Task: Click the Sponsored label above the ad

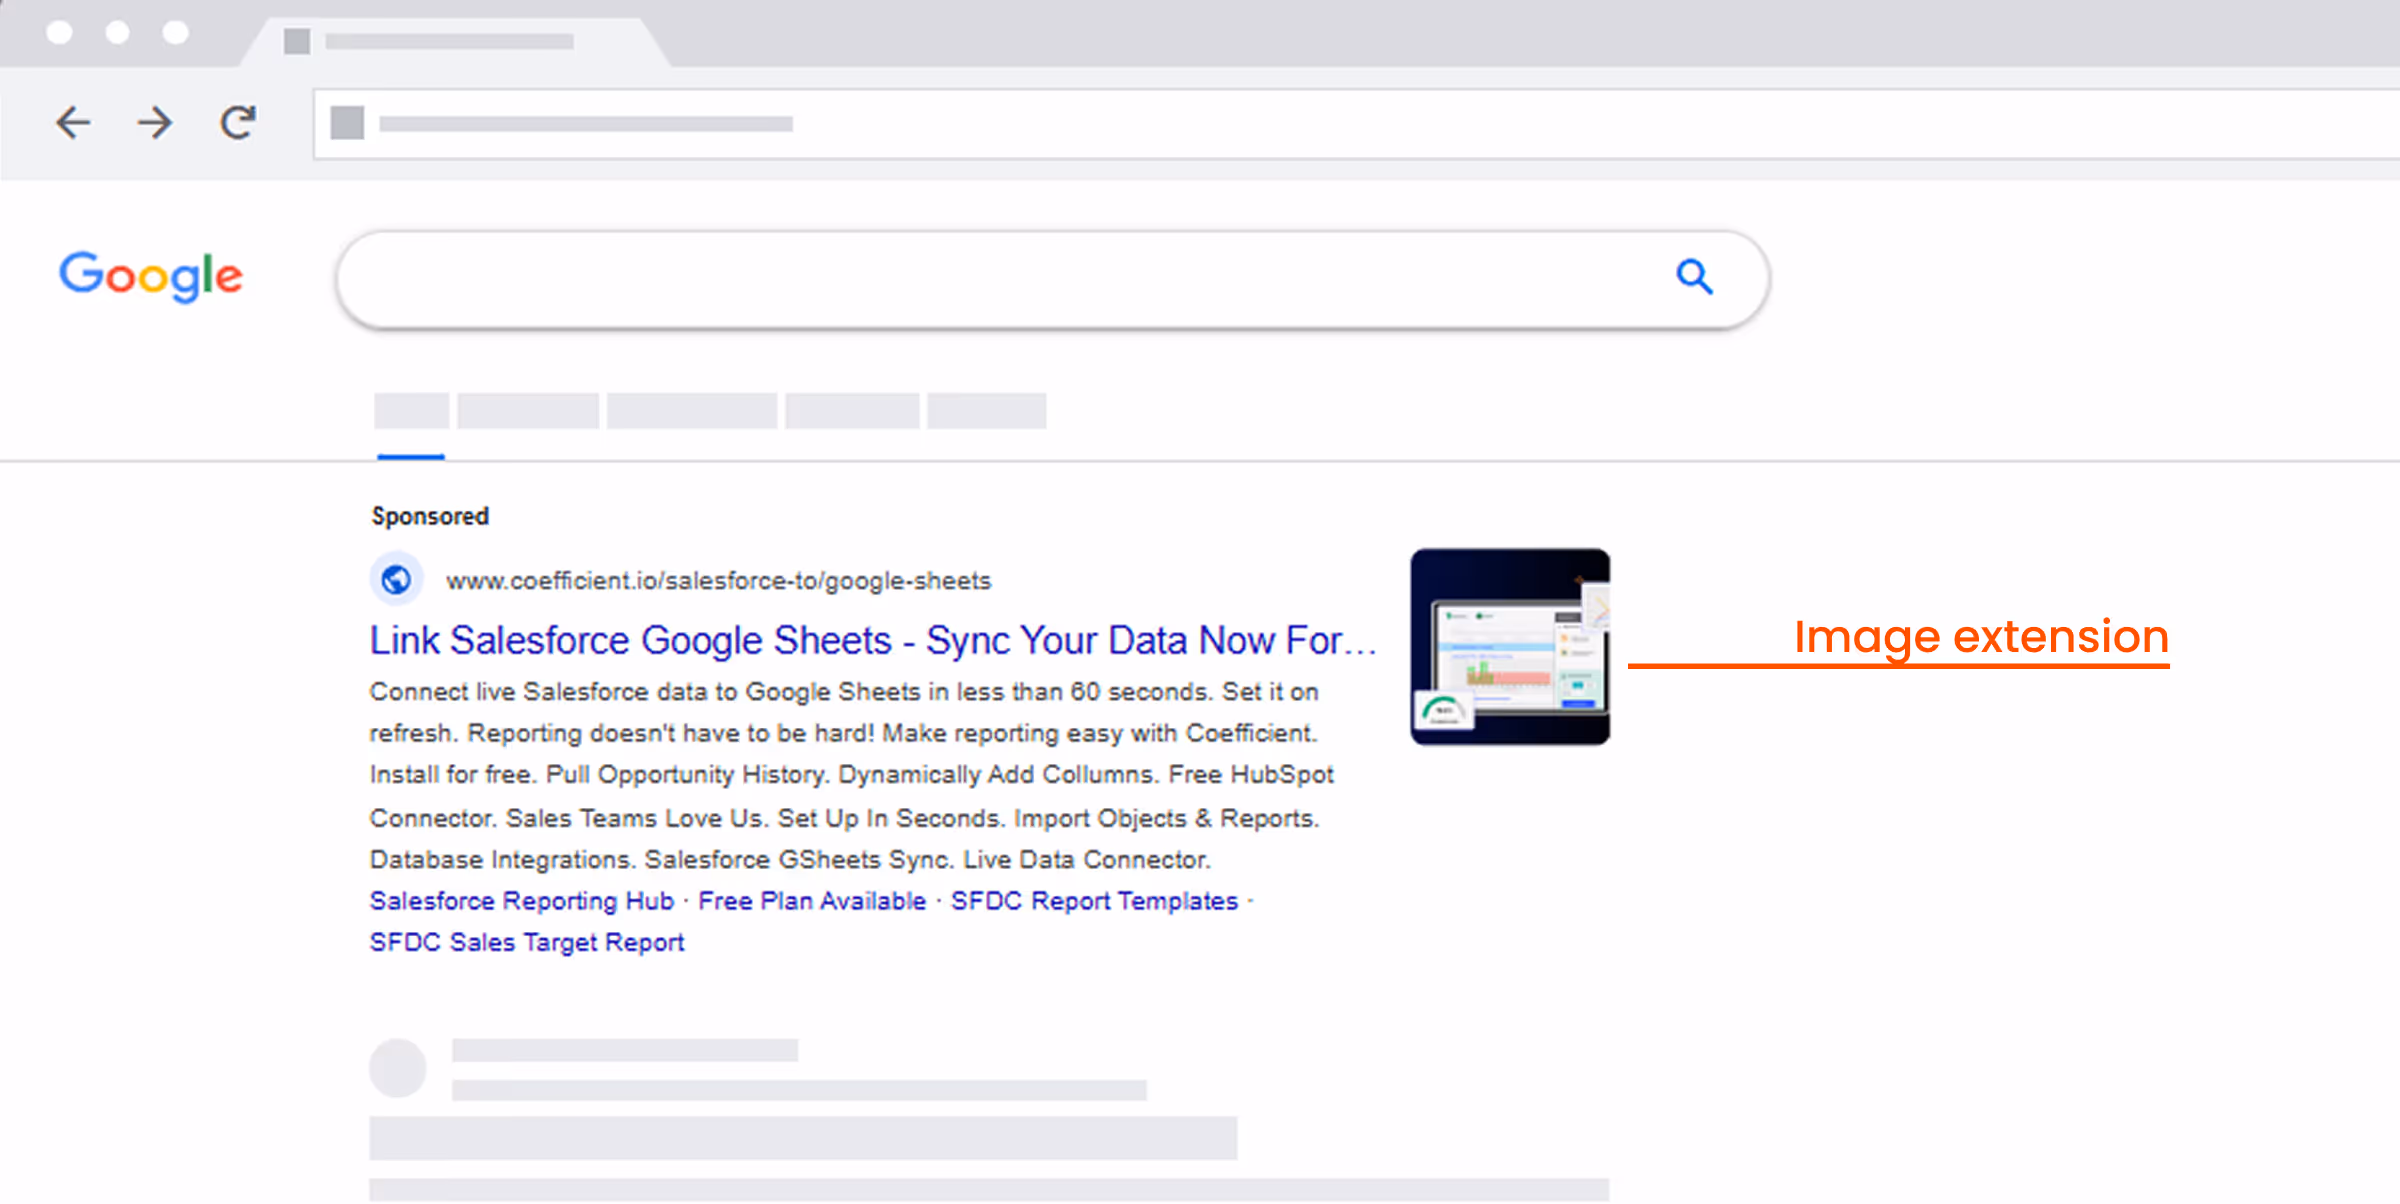Action: 429,516
